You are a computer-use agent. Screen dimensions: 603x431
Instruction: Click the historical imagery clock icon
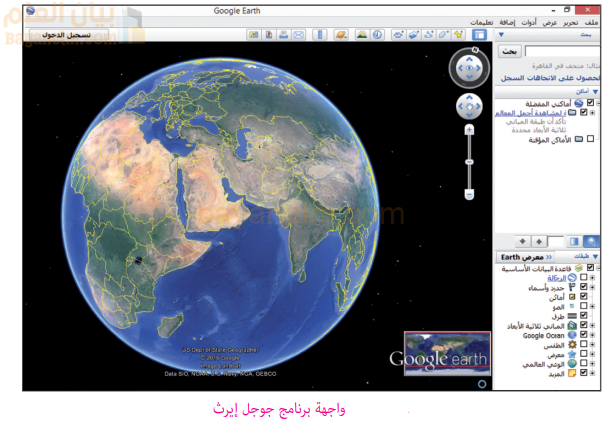click(378, 35)
